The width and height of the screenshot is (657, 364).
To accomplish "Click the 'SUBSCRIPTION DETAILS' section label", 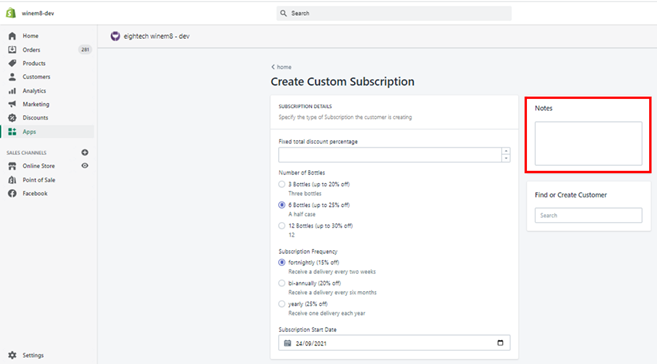I will coord(305,106).
